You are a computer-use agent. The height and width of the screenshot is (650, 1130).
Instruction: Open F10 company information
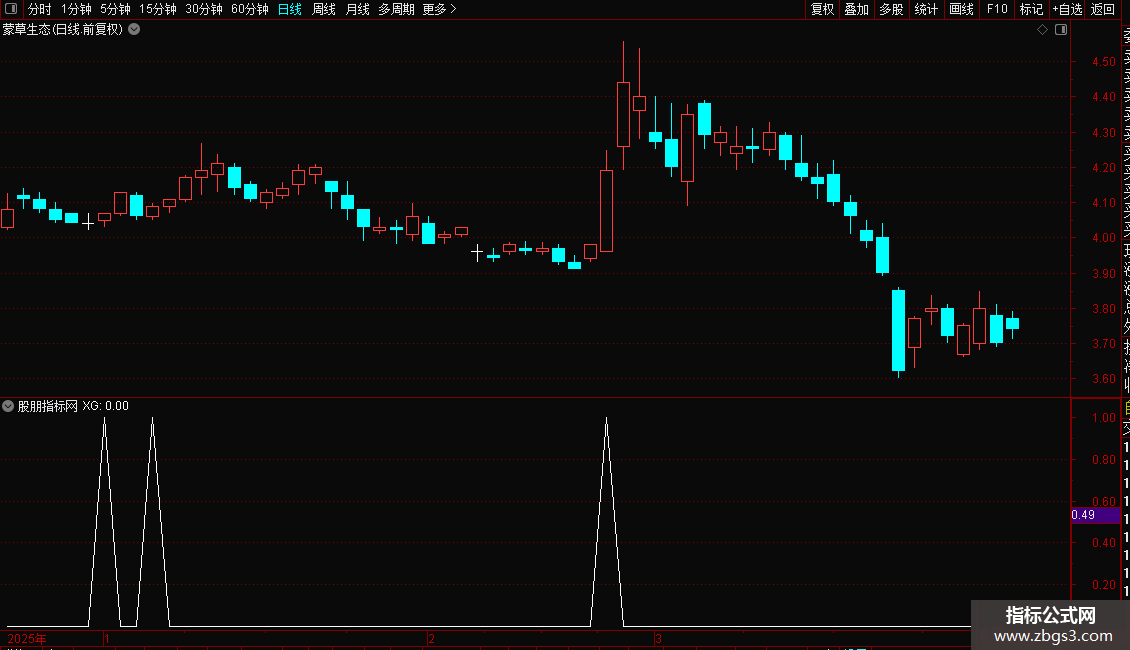997,9
